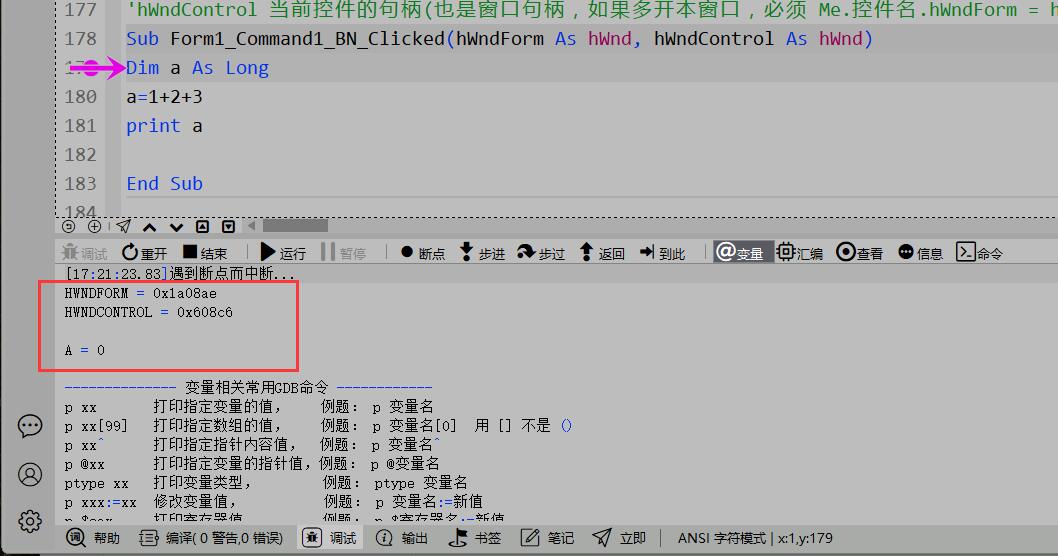The width and height of the screenshot is (1058, 556).
Task: Run to cursor with 到此
Action: pyautogui.click(x=662, y=253)
